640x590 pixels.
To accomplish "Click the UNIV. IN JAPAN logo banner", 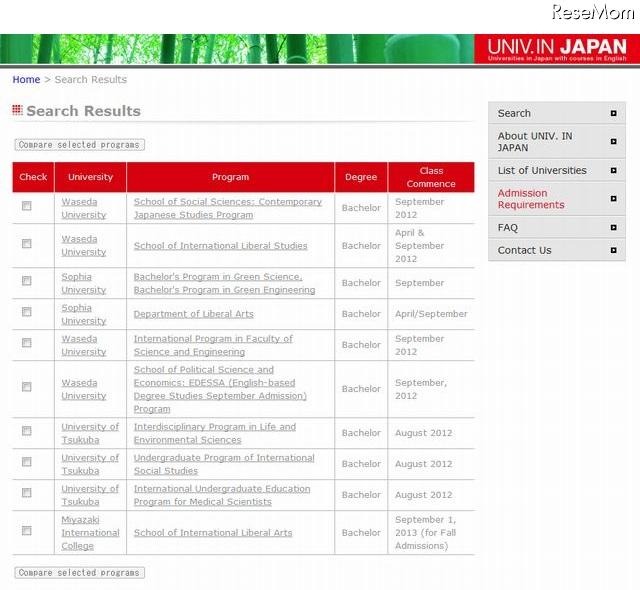I will (557, 49).
